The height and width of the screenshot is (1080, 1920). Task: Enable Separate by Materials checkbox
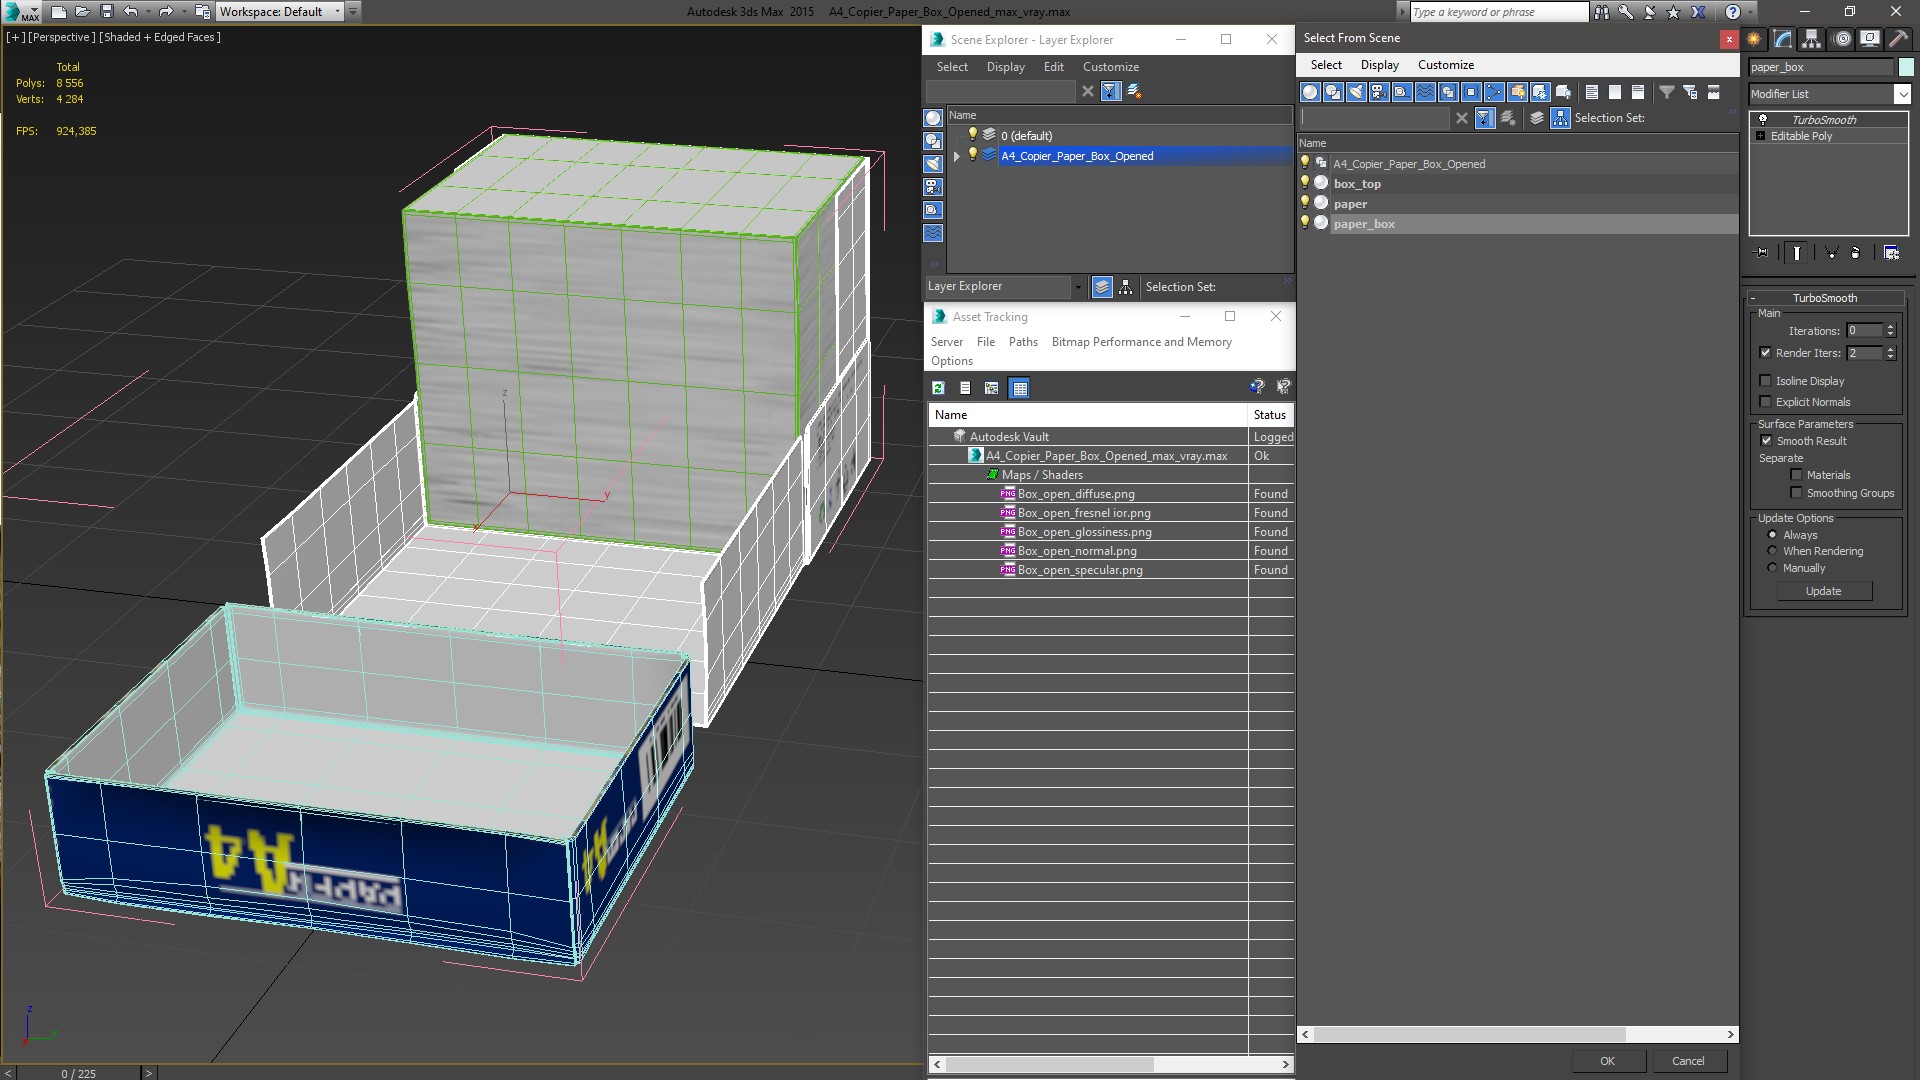tap(1796, 475)
